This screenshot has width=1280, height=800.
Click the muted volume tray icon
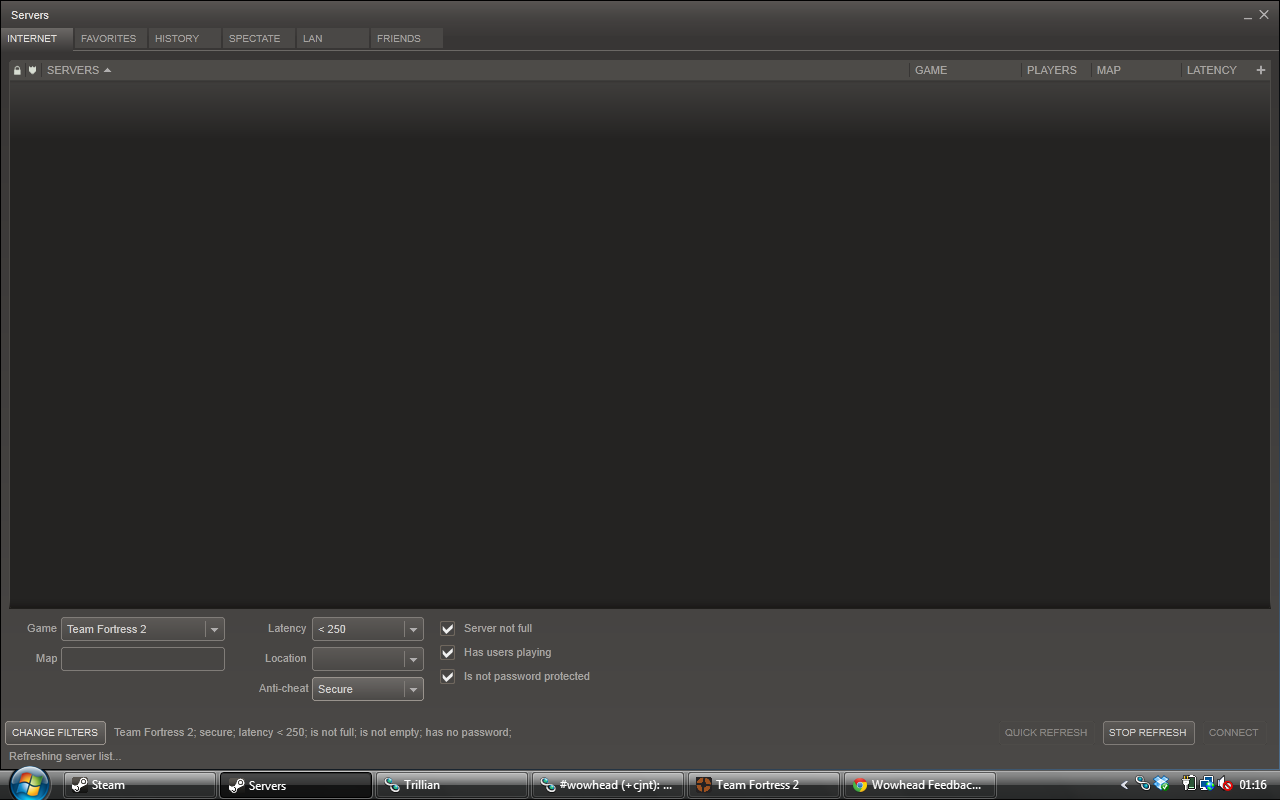tap(1225, 785)
